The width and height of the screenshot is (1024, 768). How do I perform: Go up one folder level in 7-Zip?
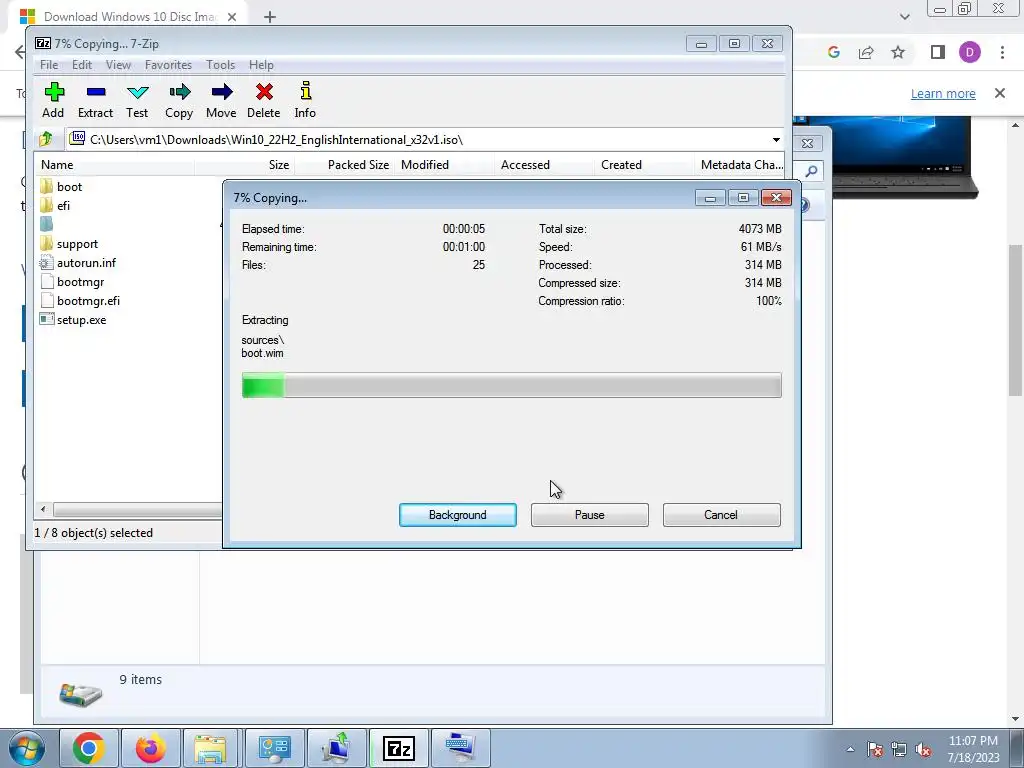click(x=46, y=139)
